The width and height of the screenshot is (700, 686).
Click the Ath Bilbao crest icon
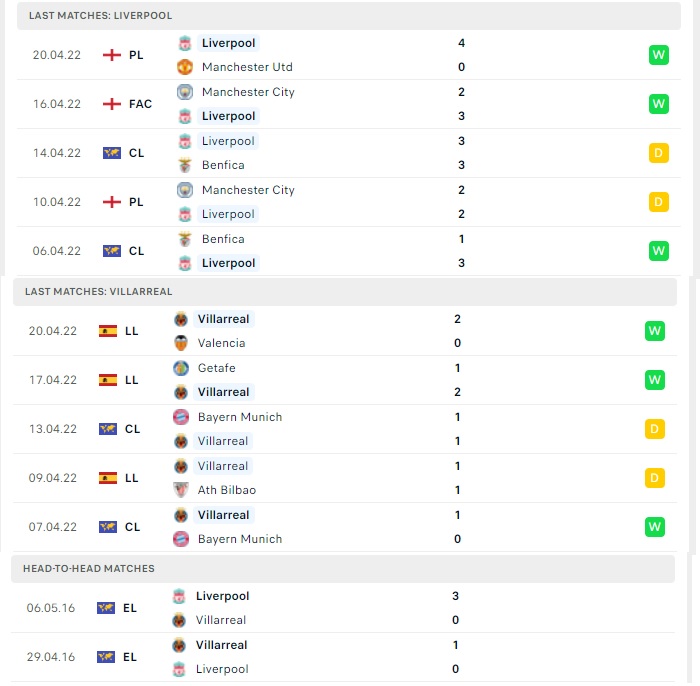pyautogui.click(x=181, y=490)
